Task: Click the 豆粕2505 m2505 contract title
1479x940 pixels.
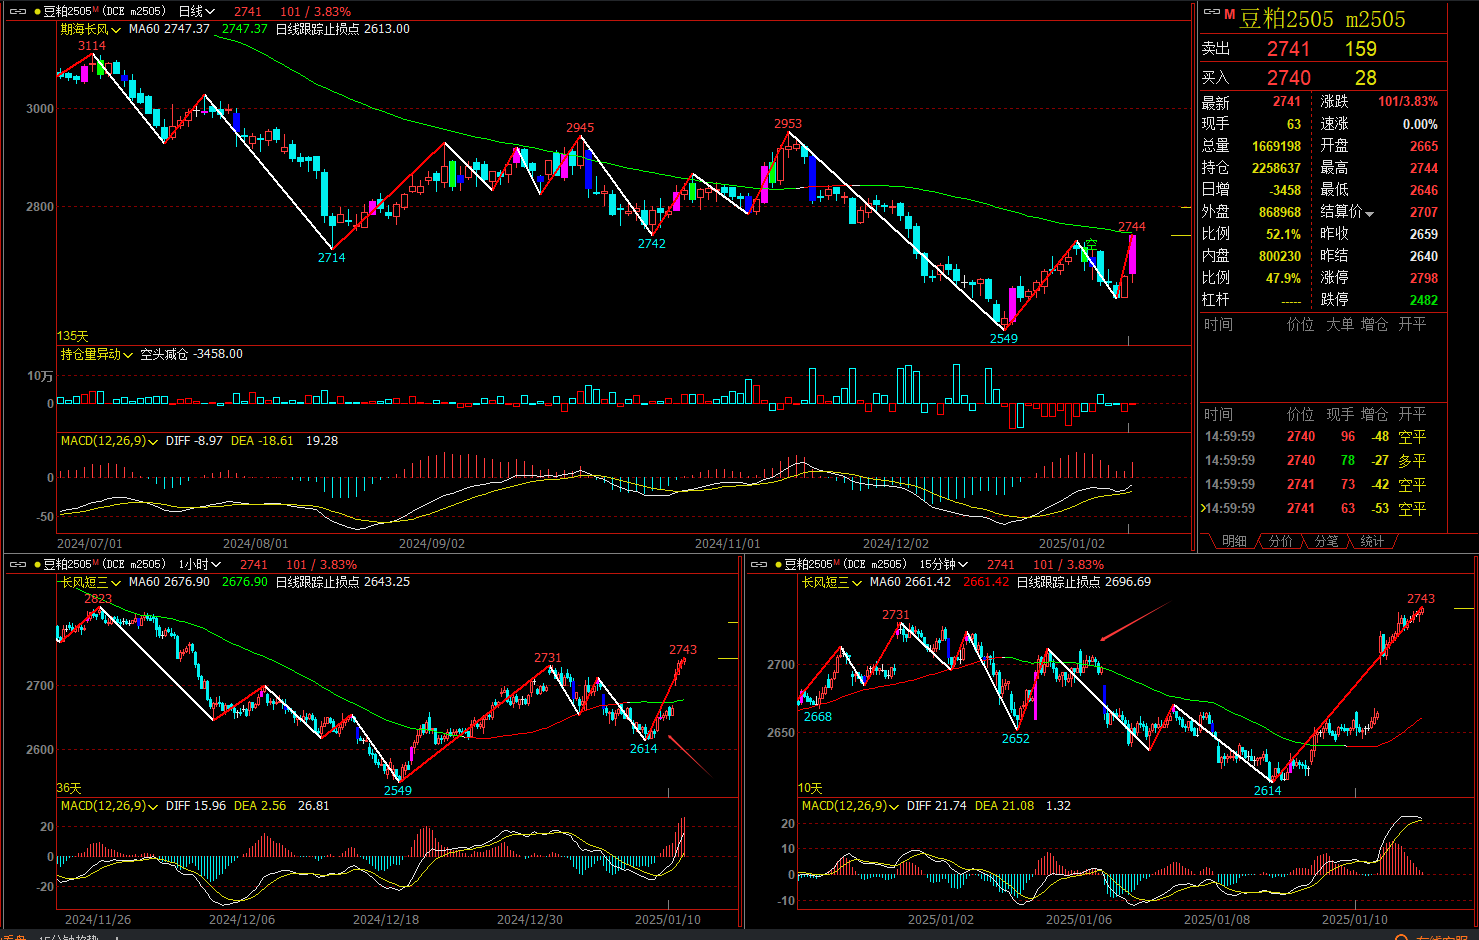Action: tap(1322, 19)
